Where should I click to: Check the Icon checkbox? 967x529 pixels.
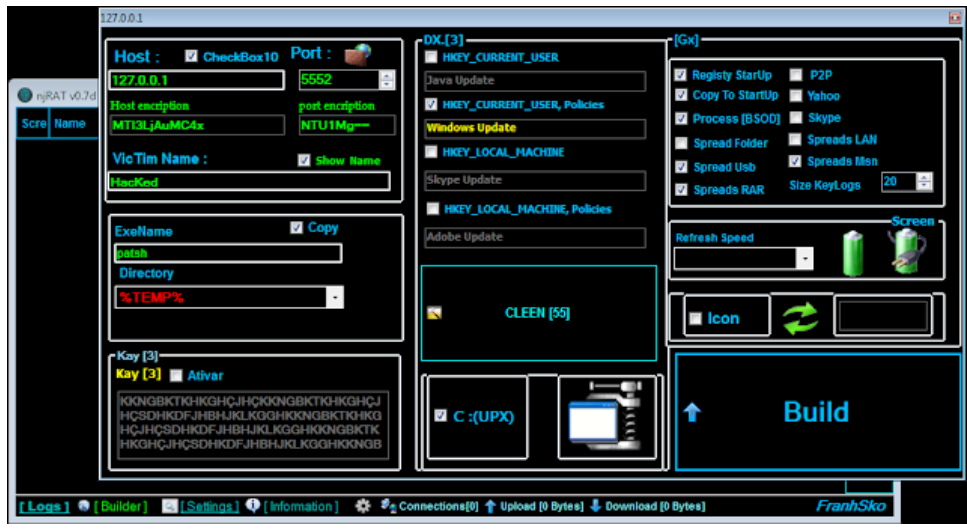pos(695,318)
